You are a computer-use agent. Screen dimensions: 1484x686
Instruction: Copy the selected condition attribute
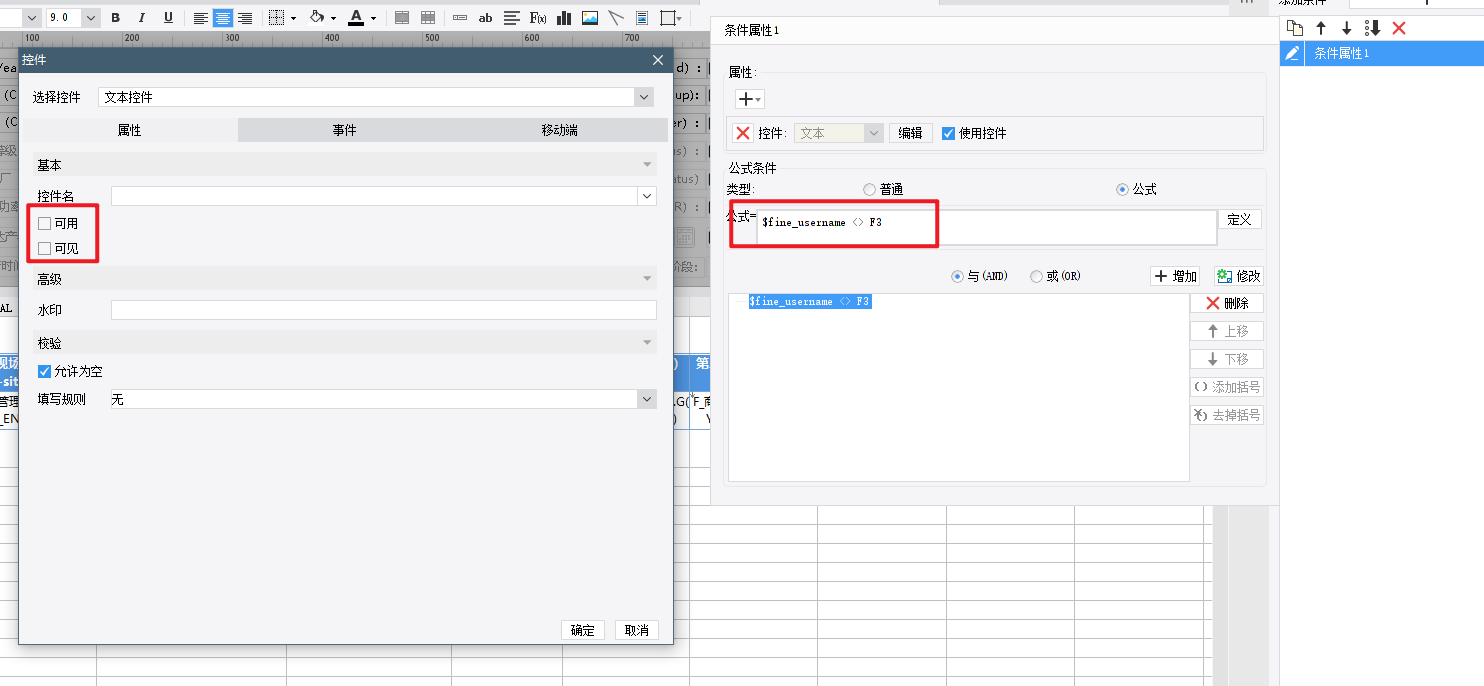coord(1295,28)
